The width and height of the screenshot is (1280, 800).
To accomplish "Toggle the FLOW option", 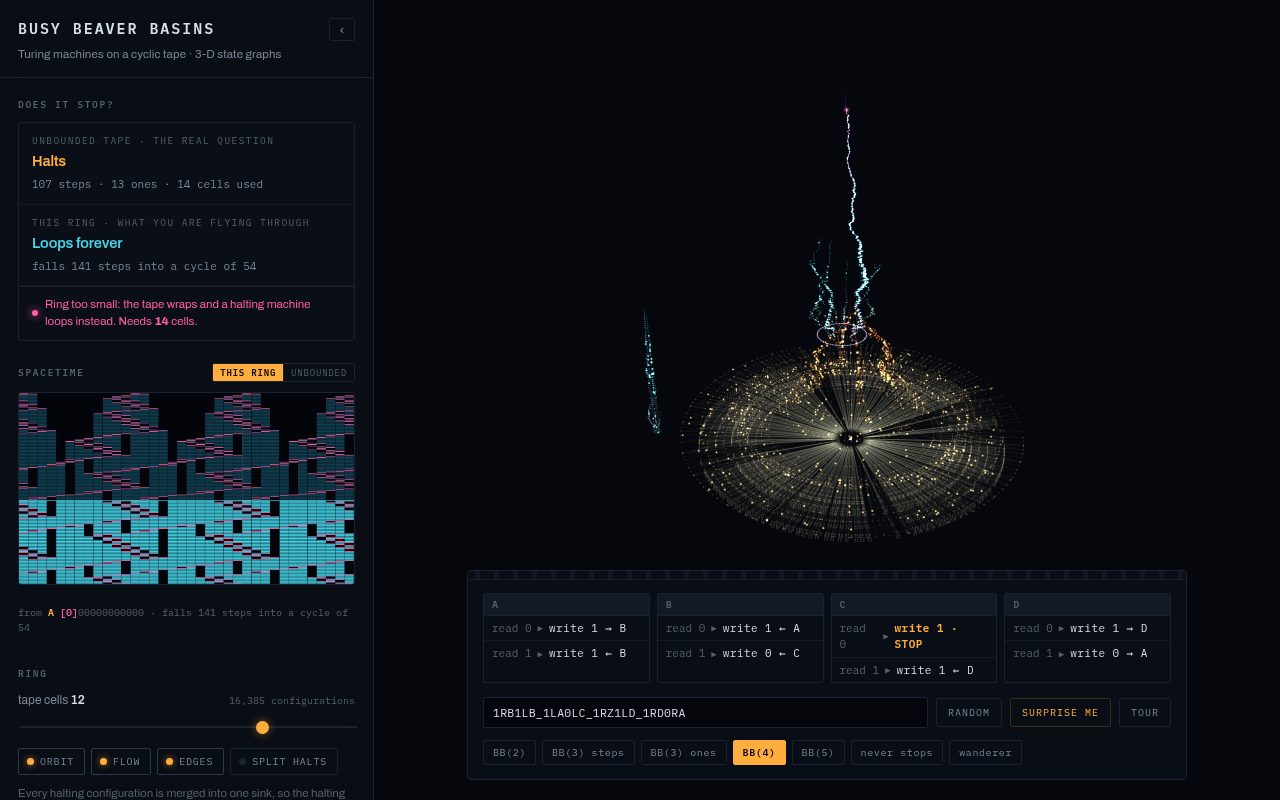I will coord(121,762).
